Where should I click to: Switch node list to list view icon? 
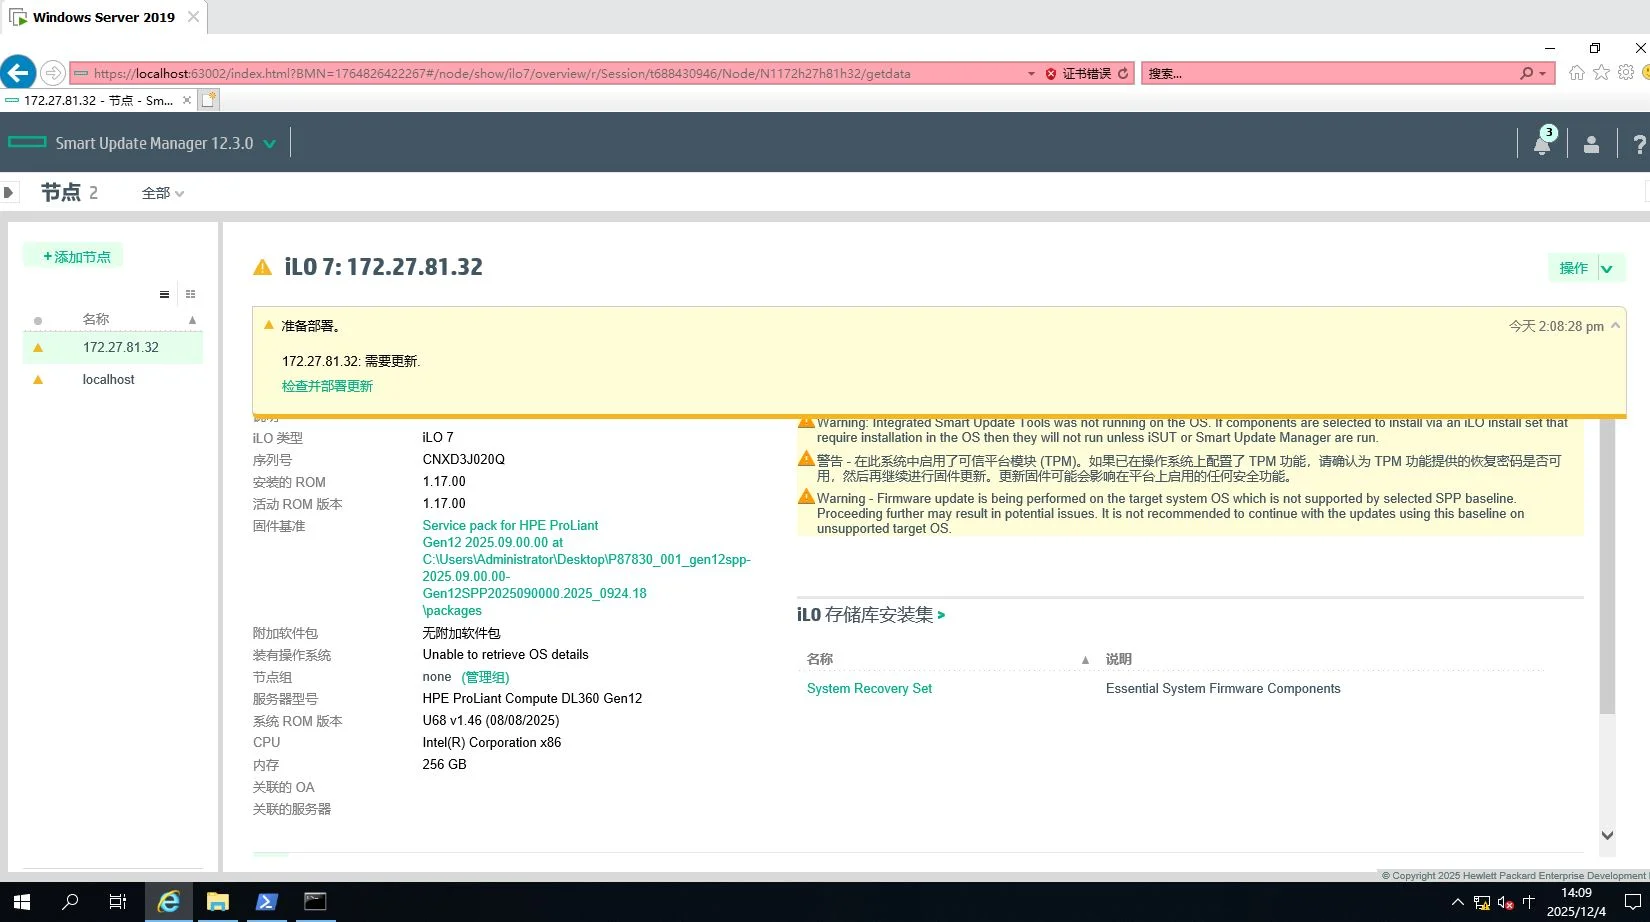(164, 294)
